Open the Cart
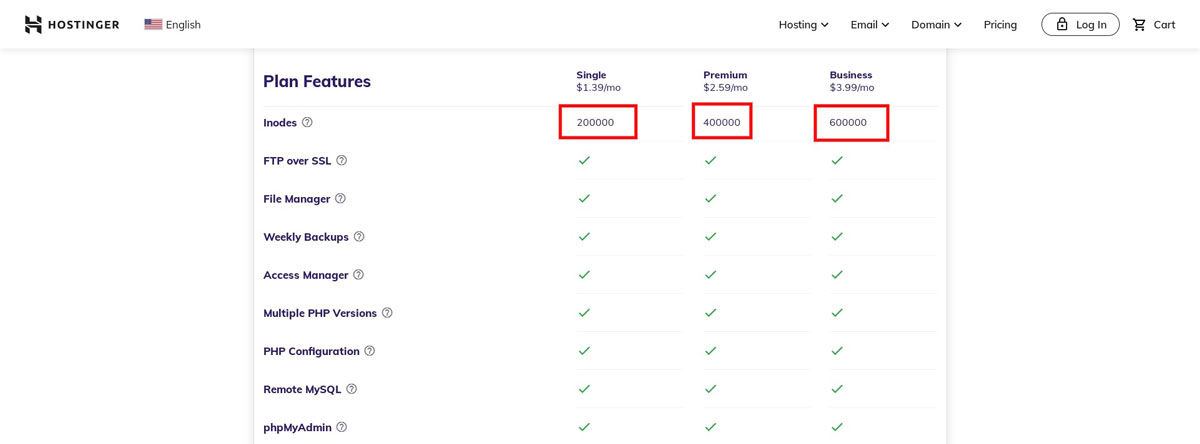The image size is (1200, 444). (1153, 24)
